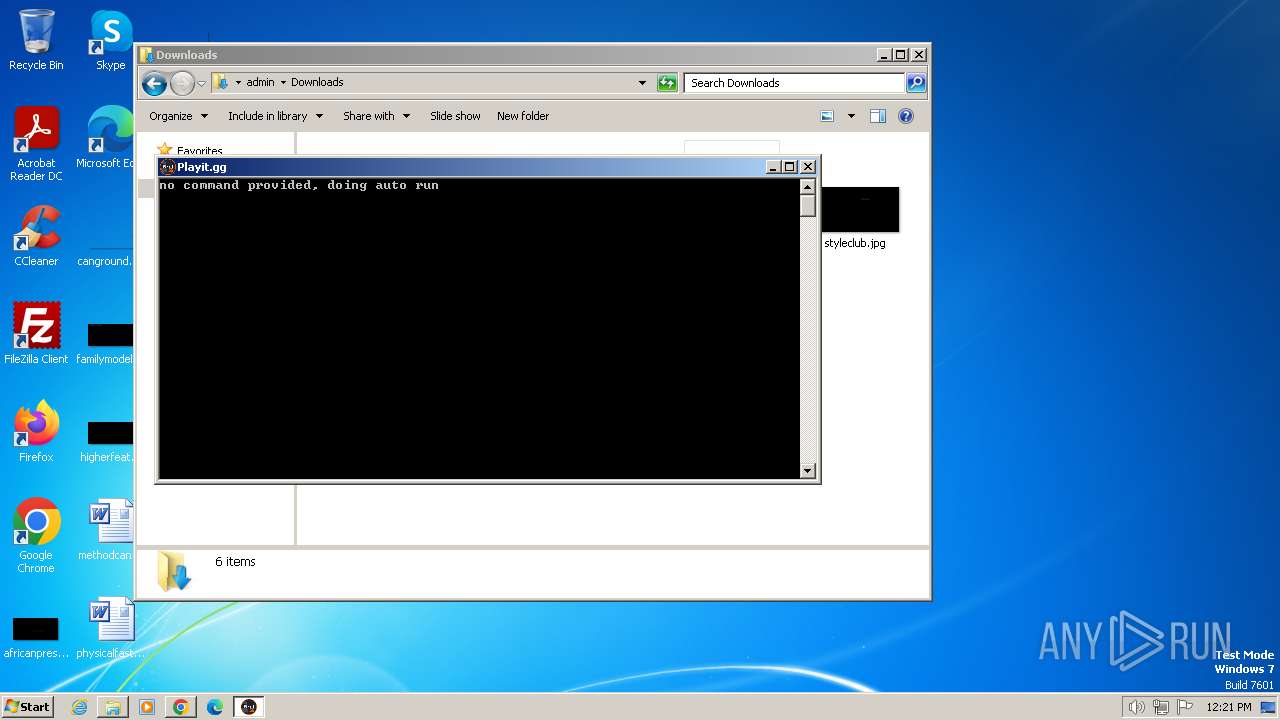The width and height of the screenshot is (1280, 720).
Task: Toggle the preview pane in Downloads window
Action: pos(878,116)
